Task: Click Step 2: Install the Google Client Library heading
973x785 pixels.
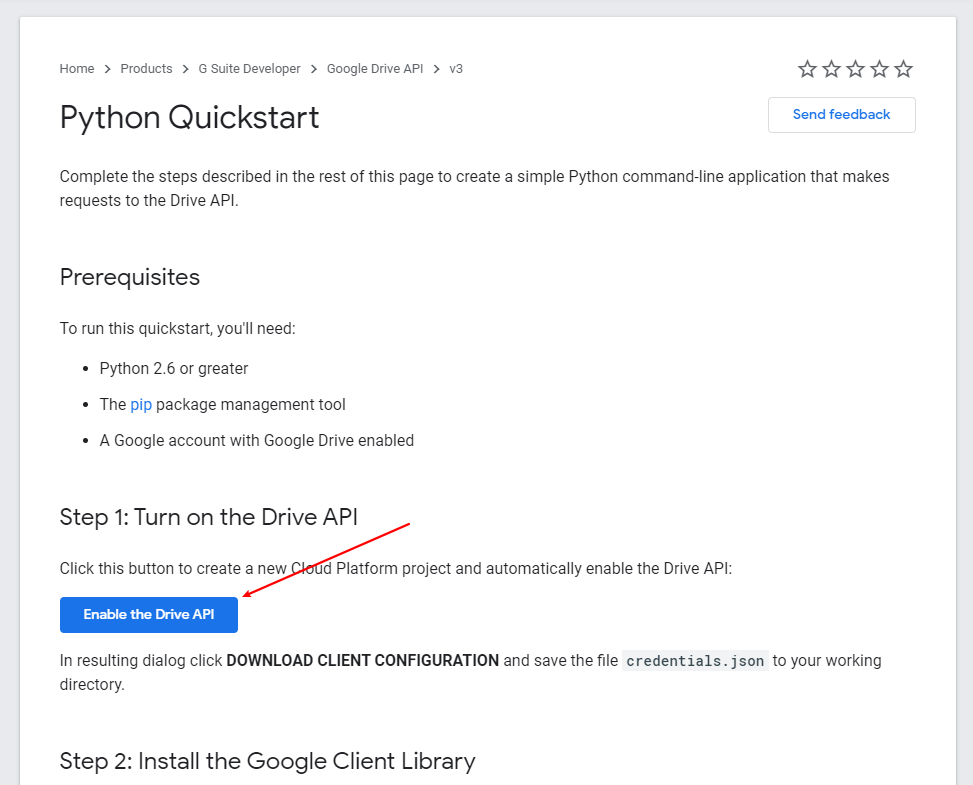Action: [267, 761]
